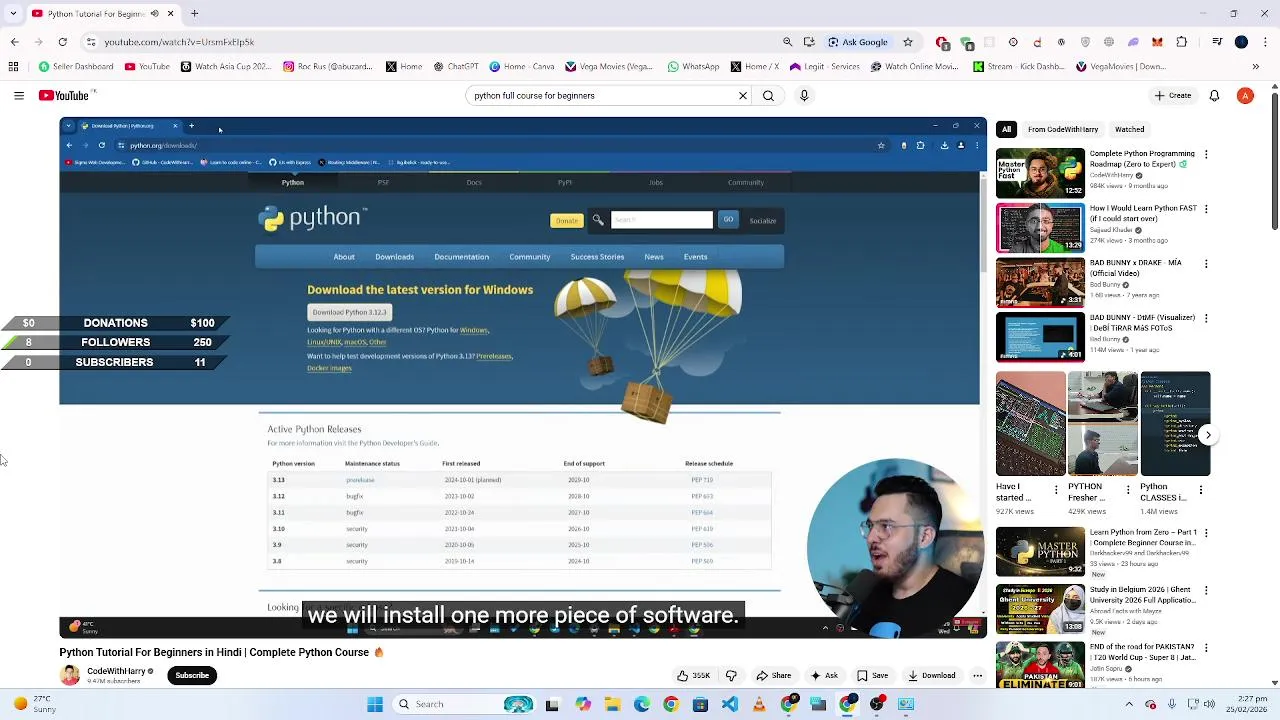Download the video
This screenshot has height=720, width=1280.
(932, 676)
